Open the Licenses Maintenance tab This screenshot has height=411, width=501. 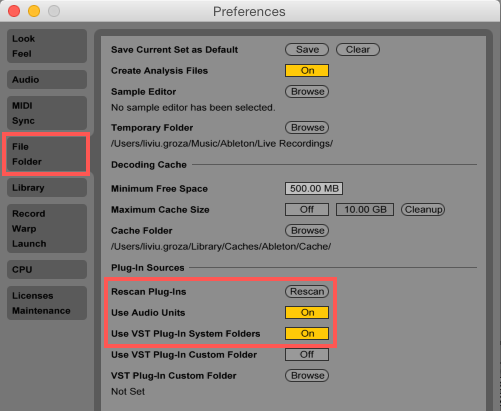click(x=47, y=303)
